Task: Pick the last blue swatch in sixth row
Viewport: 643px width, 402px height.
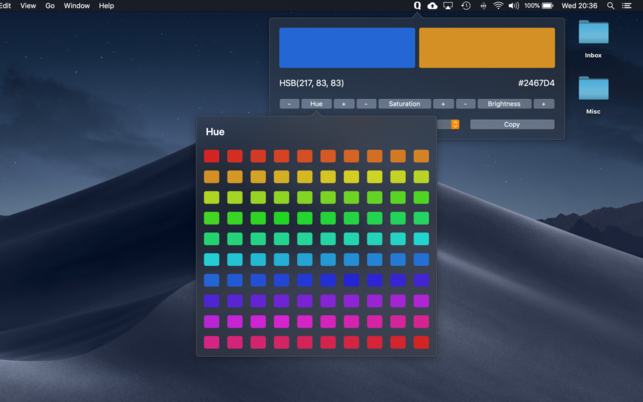Action: coord(421,260)
